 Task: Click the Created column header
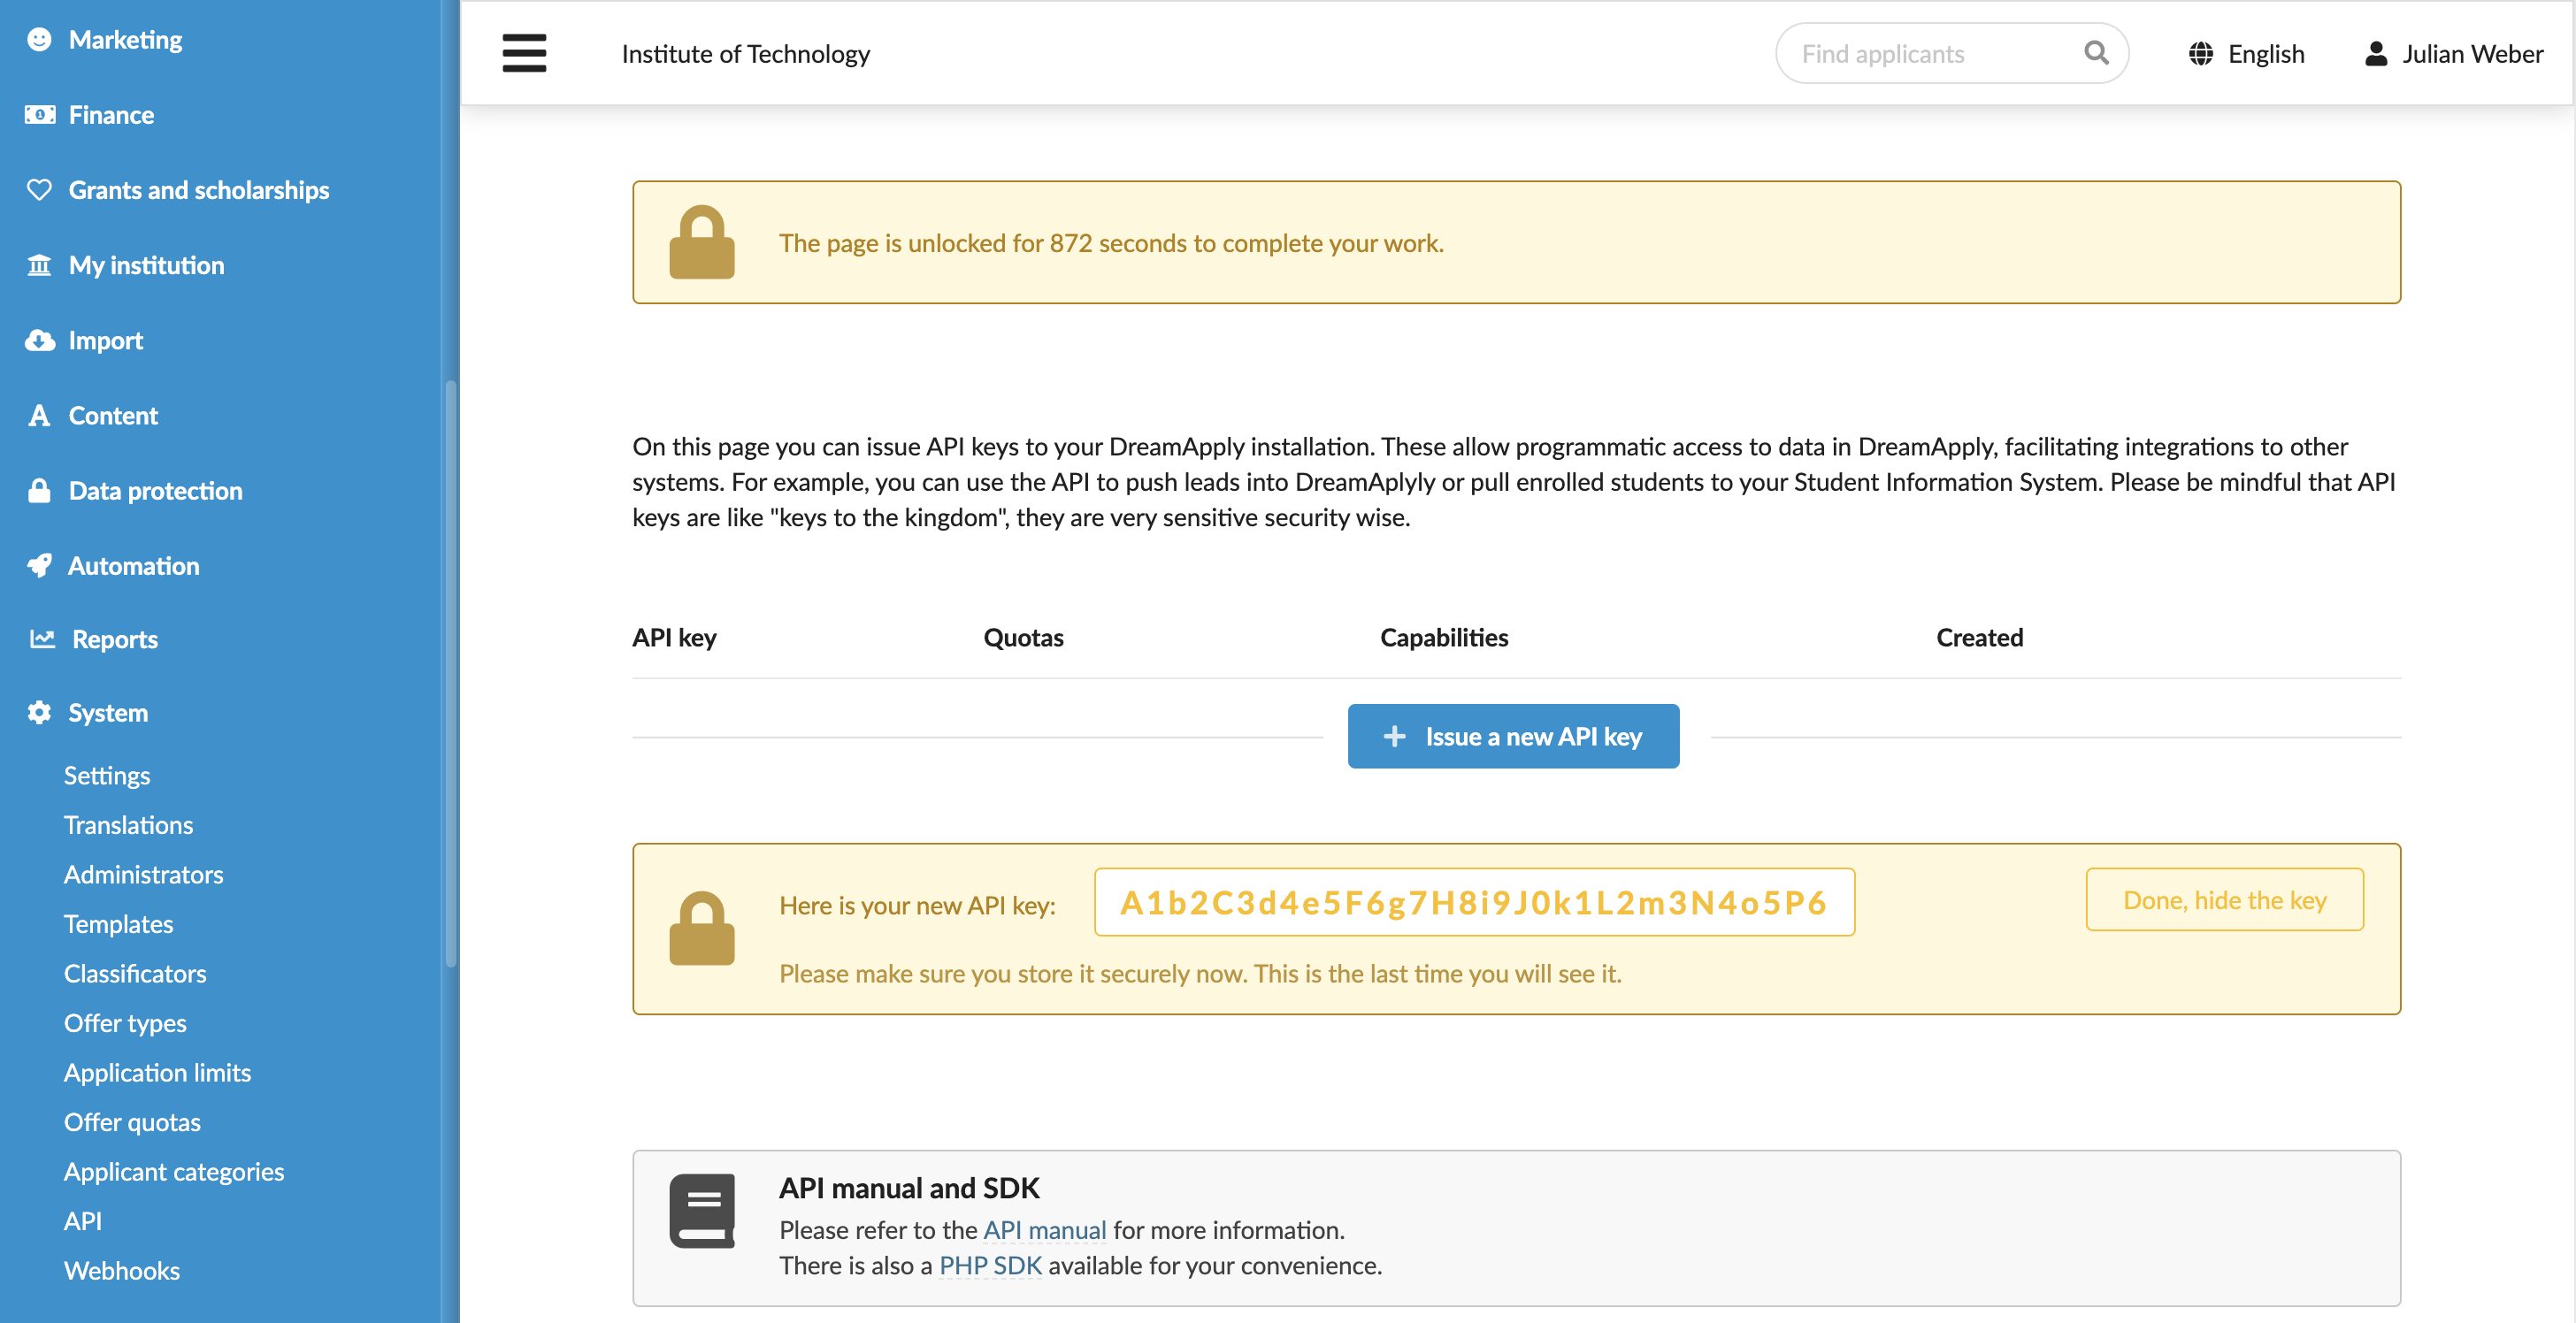[x=1979, y=637]
